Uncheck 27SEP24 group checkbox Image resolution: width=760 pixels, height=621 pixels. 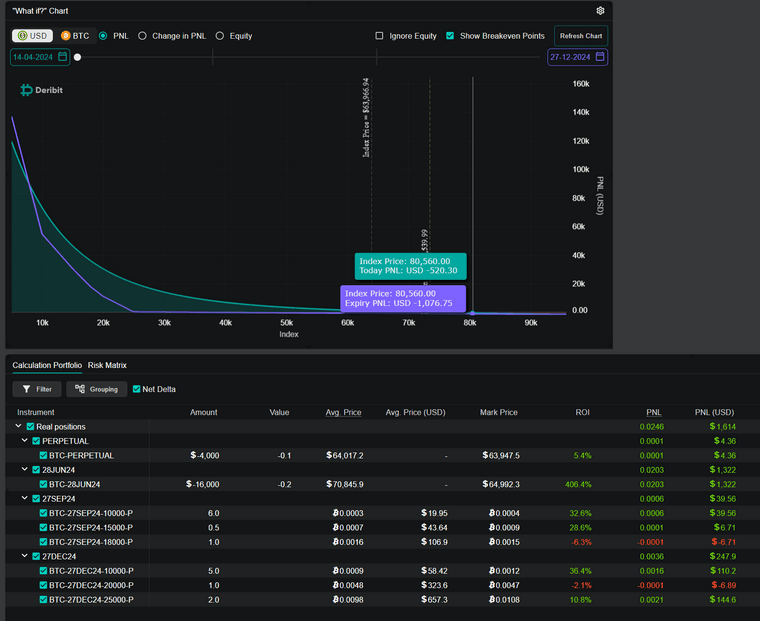point(36,498)
